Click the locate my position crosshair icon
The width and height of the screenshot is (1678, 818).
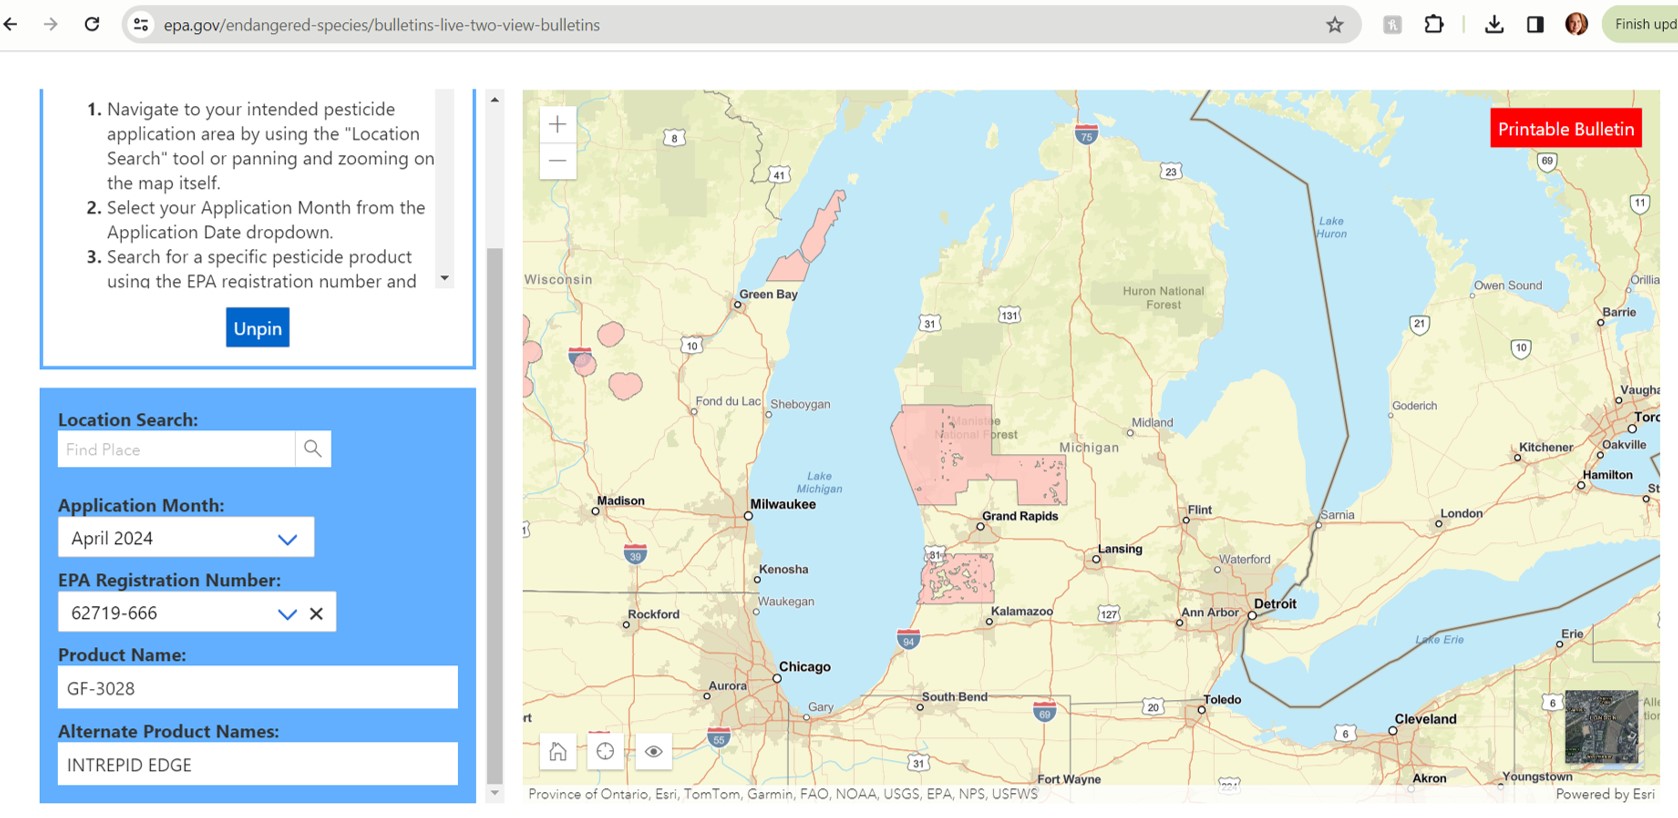click(605, 751)
